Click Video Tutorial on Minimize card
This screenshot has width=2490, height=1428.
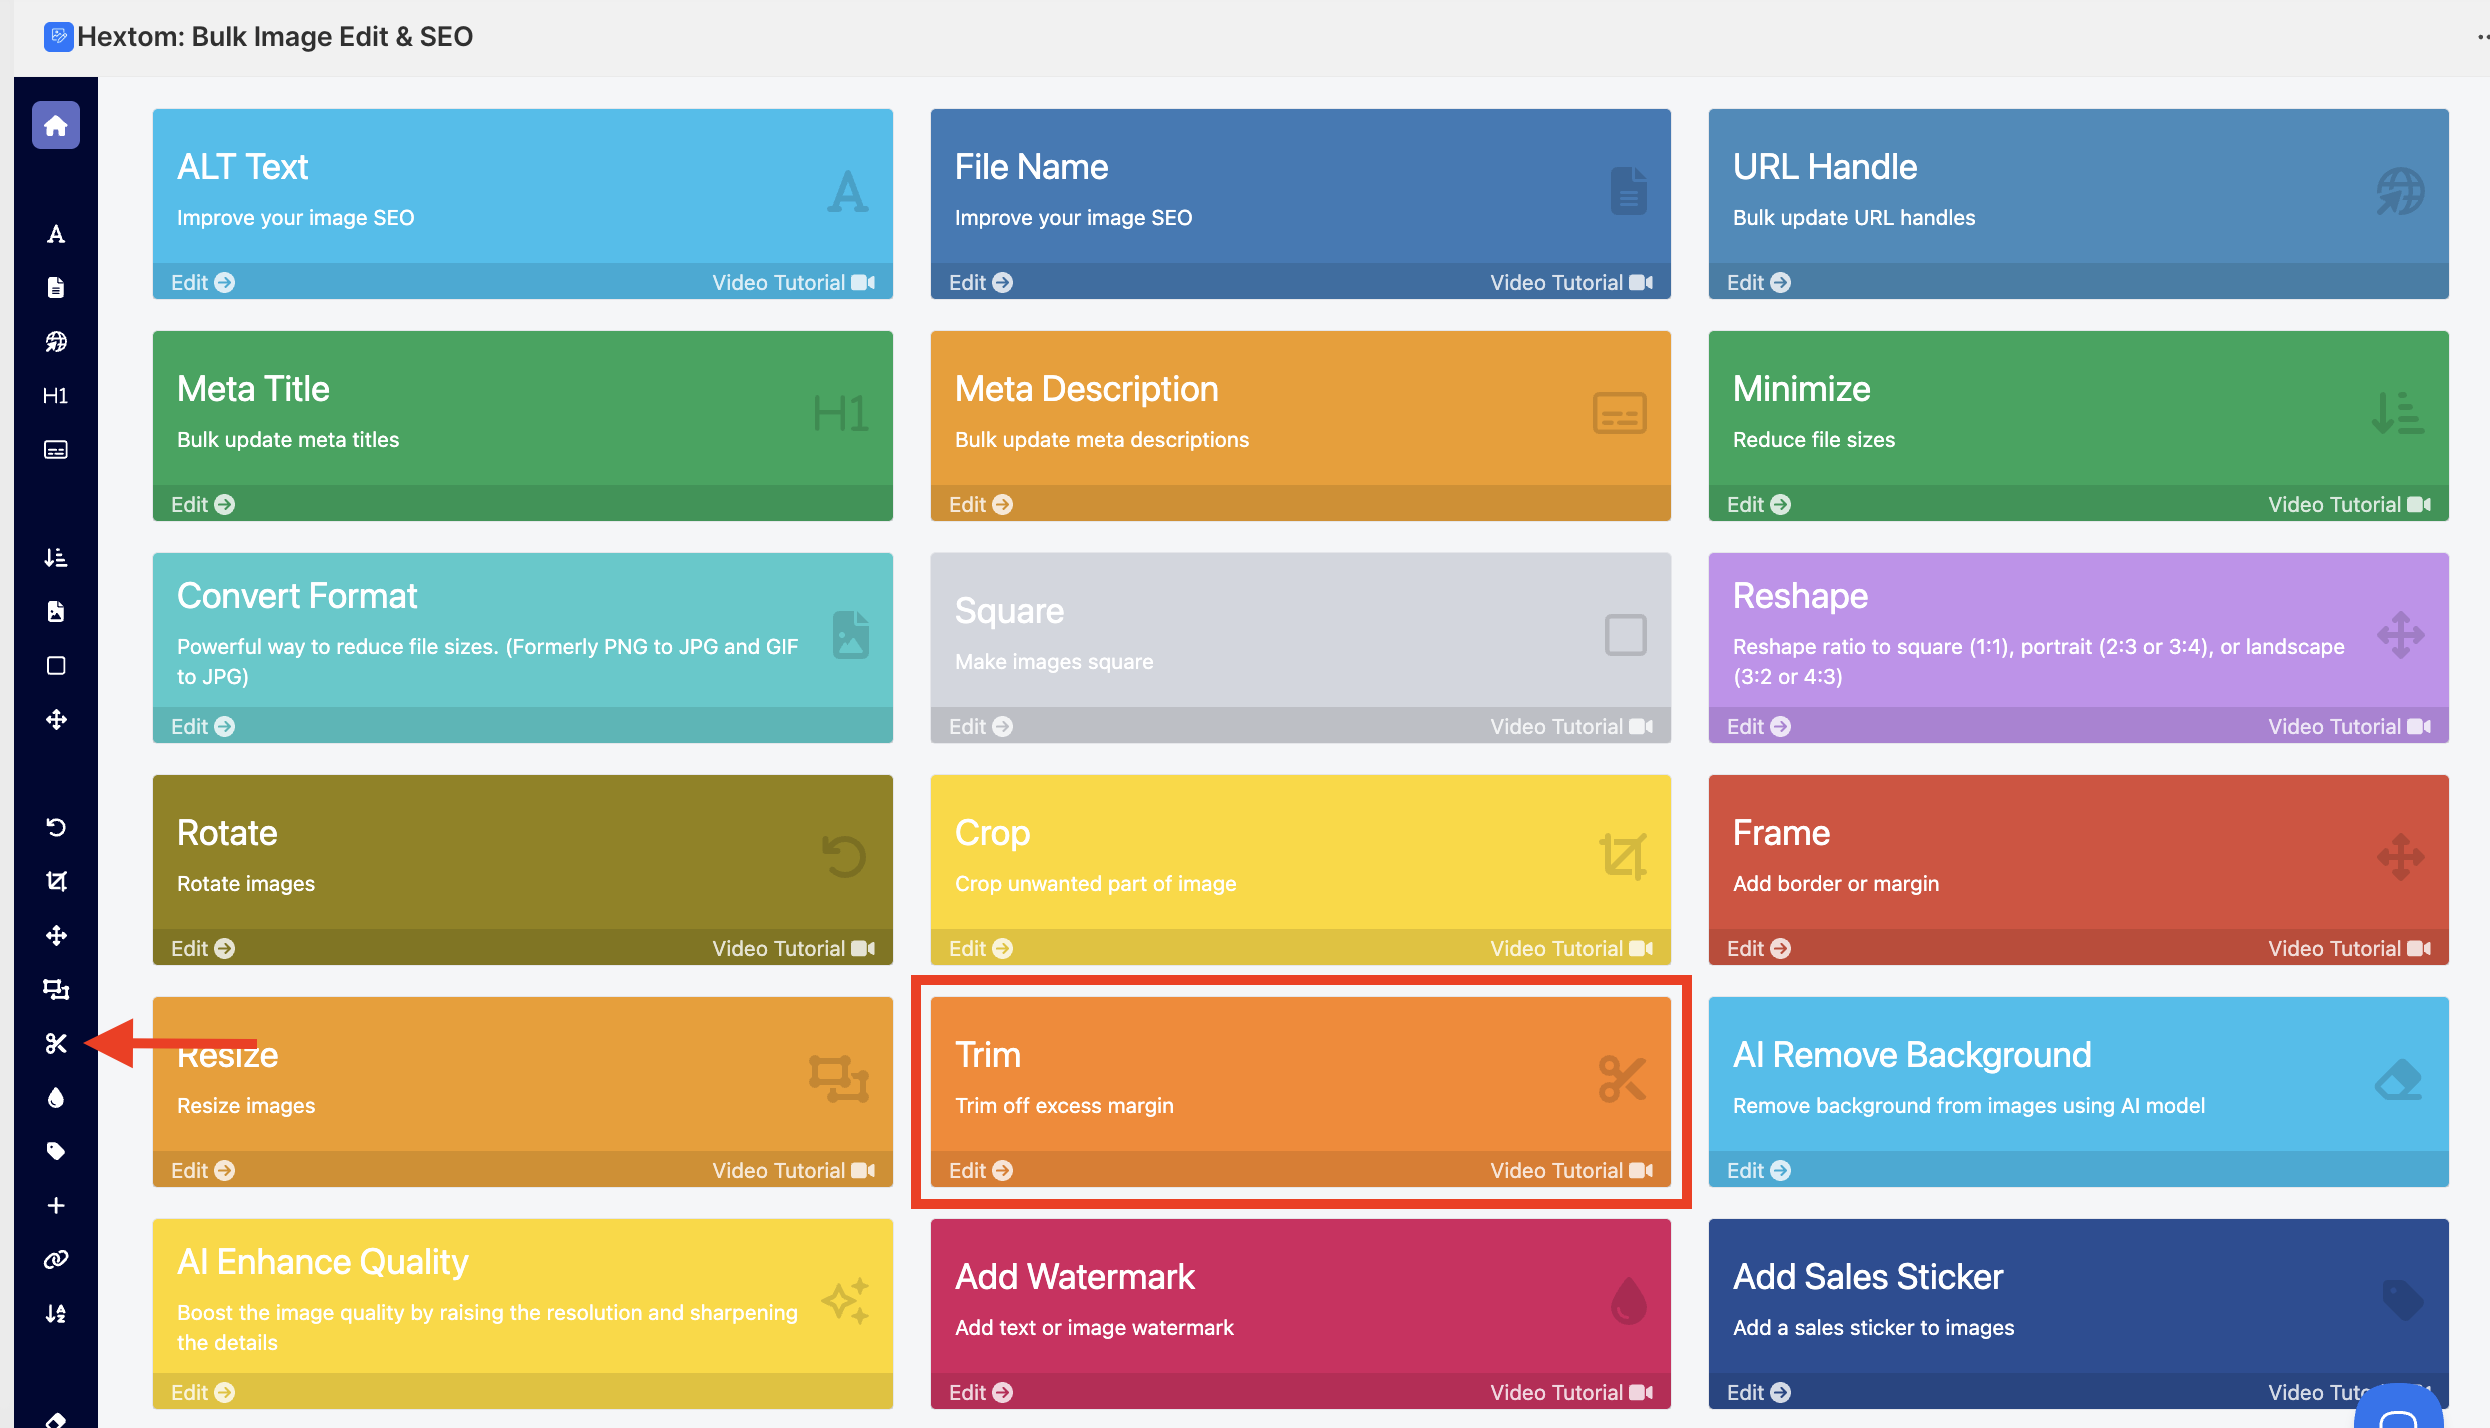(x=2348, y=504)
